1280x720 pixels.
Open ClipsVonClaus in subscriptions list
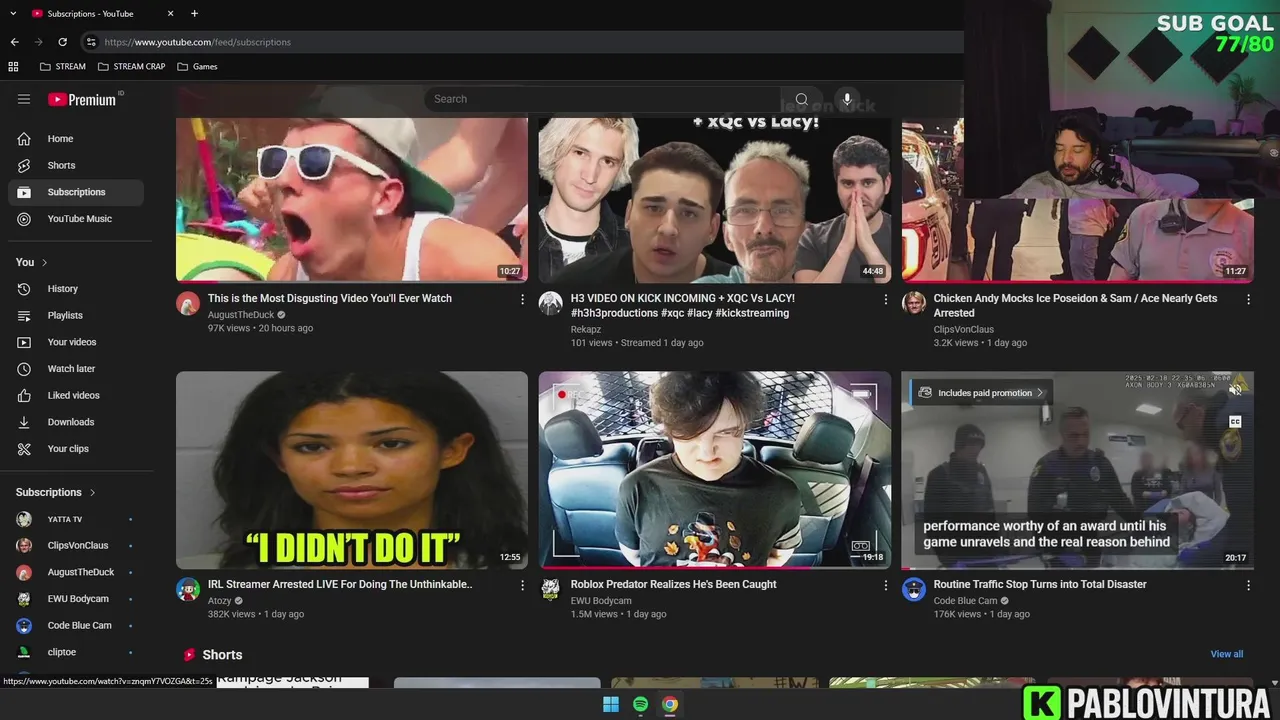(x=75, y=546)
